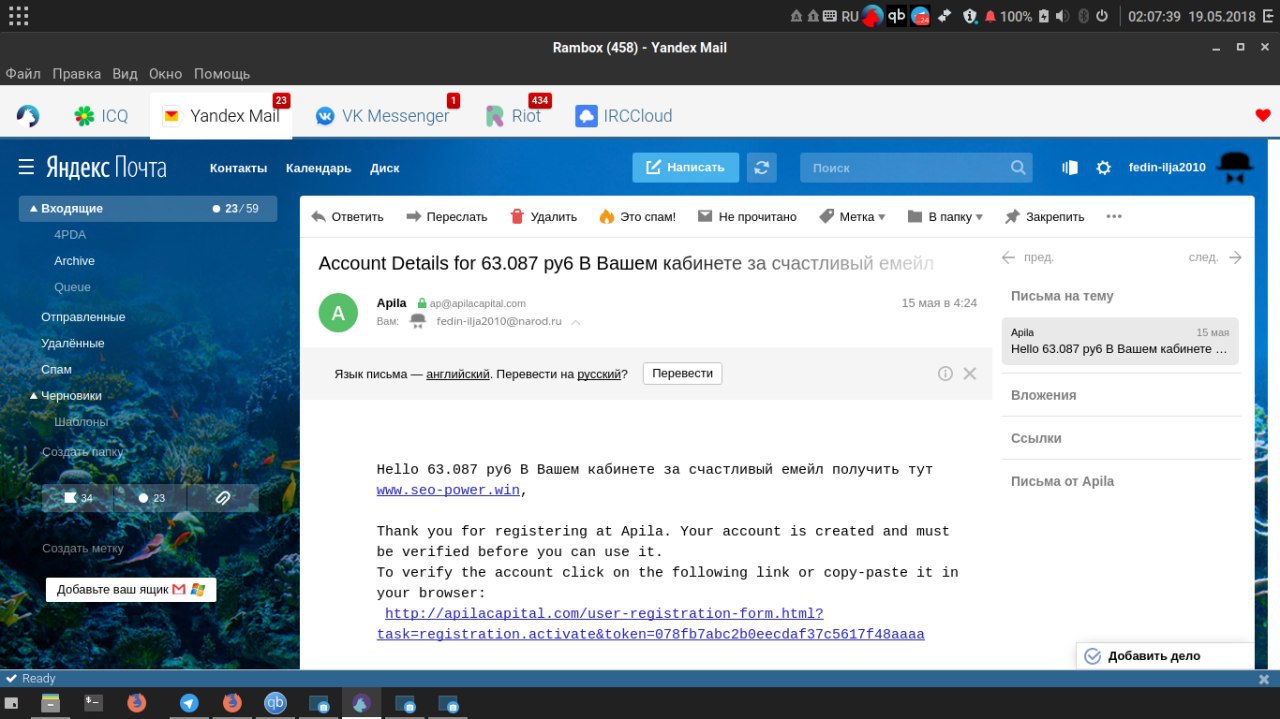Switch to the Yandex Mail tab

tap(221, 116)
